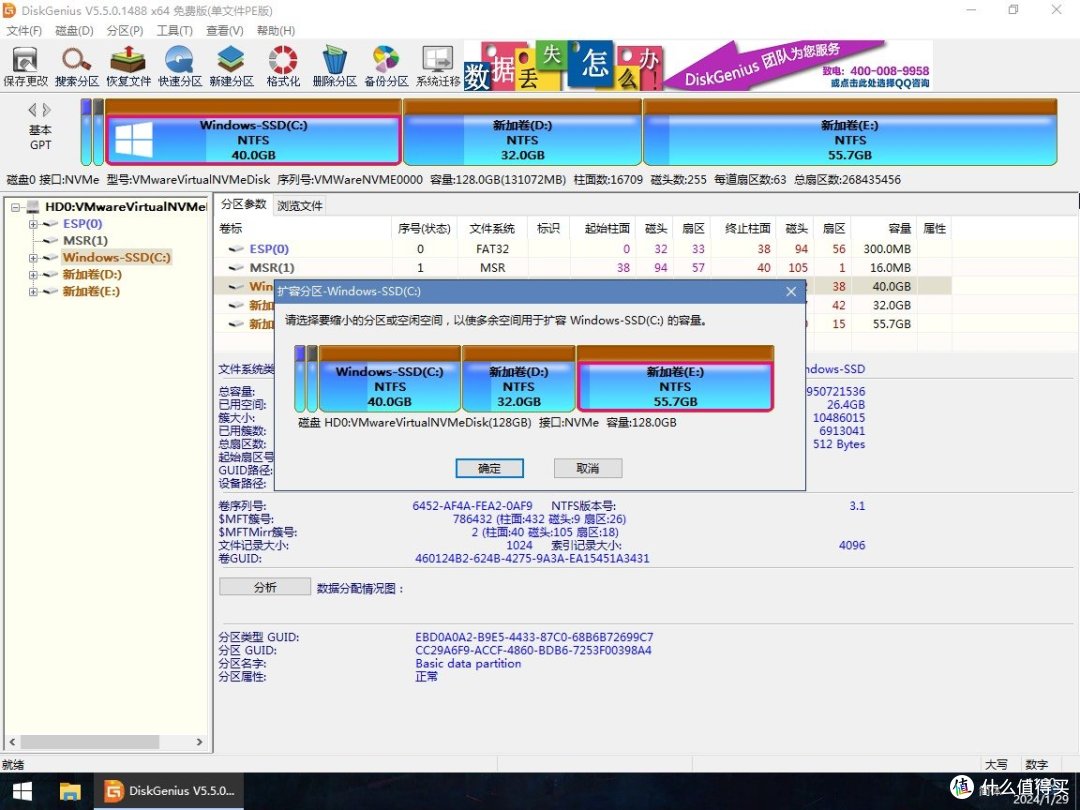Select 新加卷(E:) in the disk tree
The image size is (1080, 810).
[x=91, y=291]
